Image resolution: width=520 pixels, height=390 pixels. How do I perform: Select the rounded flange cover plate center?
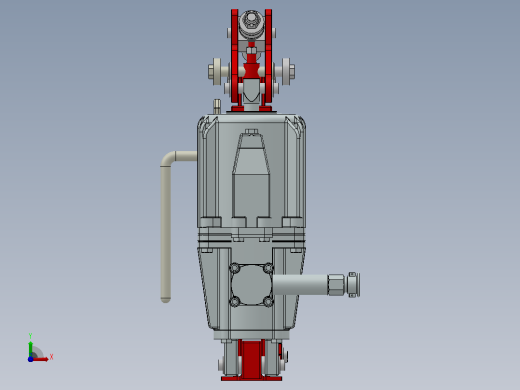coord(252,285)
